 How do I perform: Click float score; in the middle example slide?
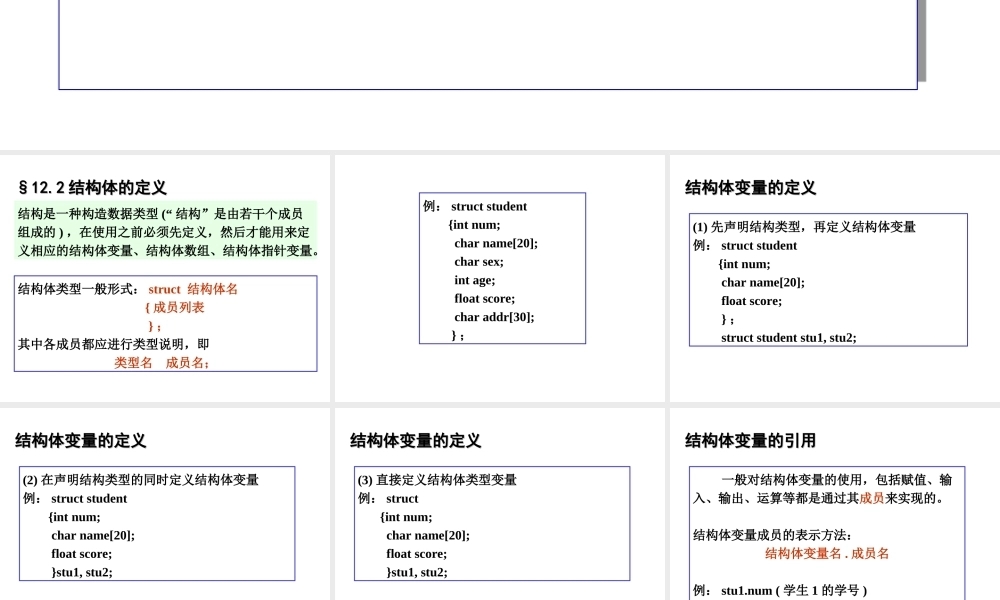coord(485,298)
